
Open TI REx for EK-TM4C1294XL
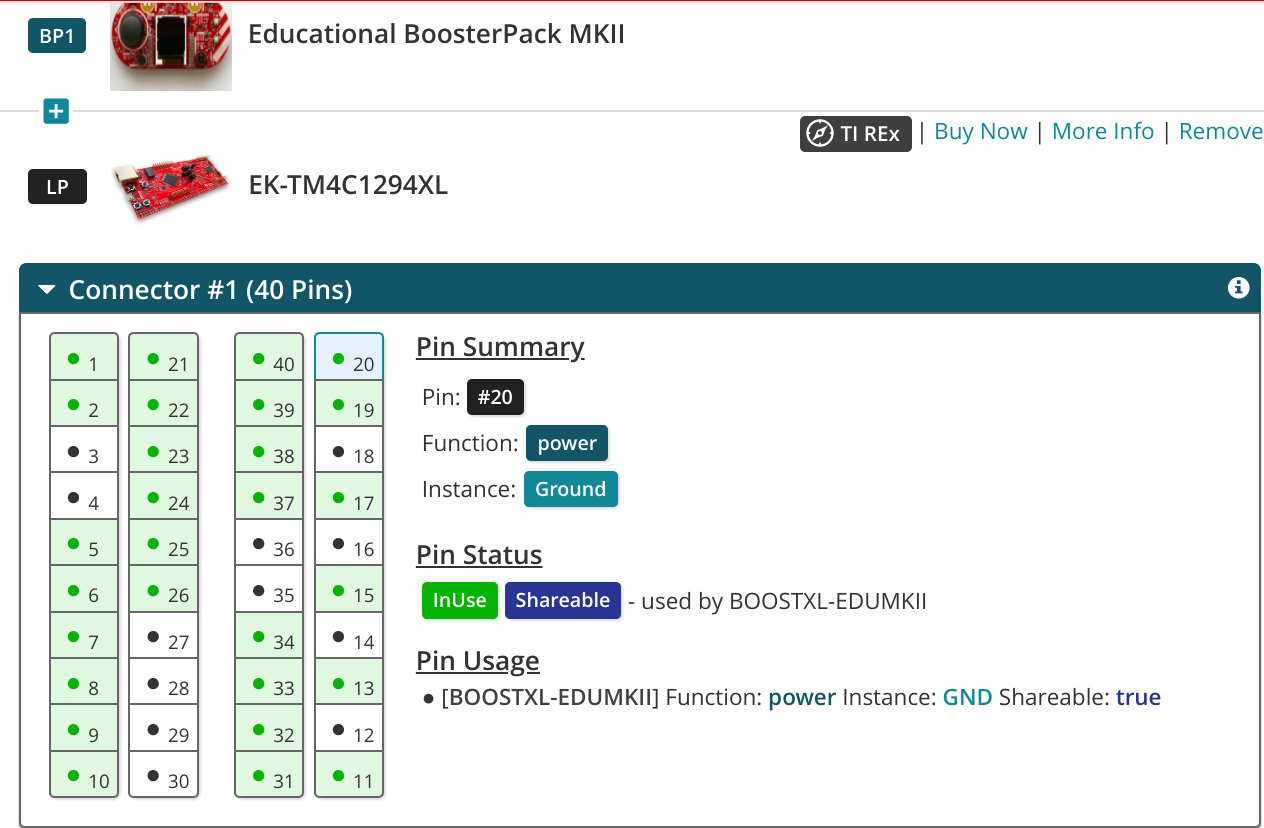click(856, 133)
